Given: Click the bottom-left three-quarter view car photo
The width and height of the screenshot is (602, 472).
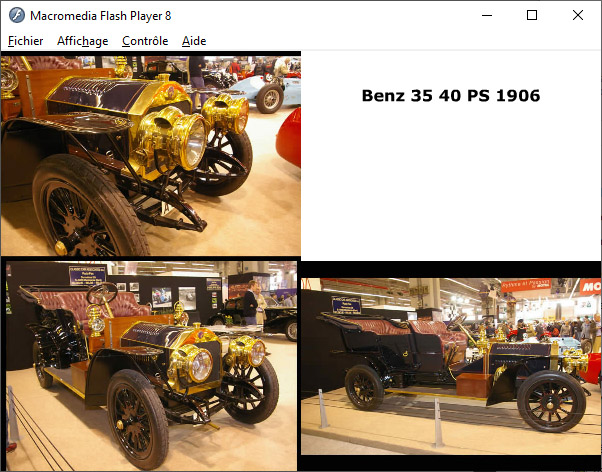Looking at the screenshot, I should [151, 366].
